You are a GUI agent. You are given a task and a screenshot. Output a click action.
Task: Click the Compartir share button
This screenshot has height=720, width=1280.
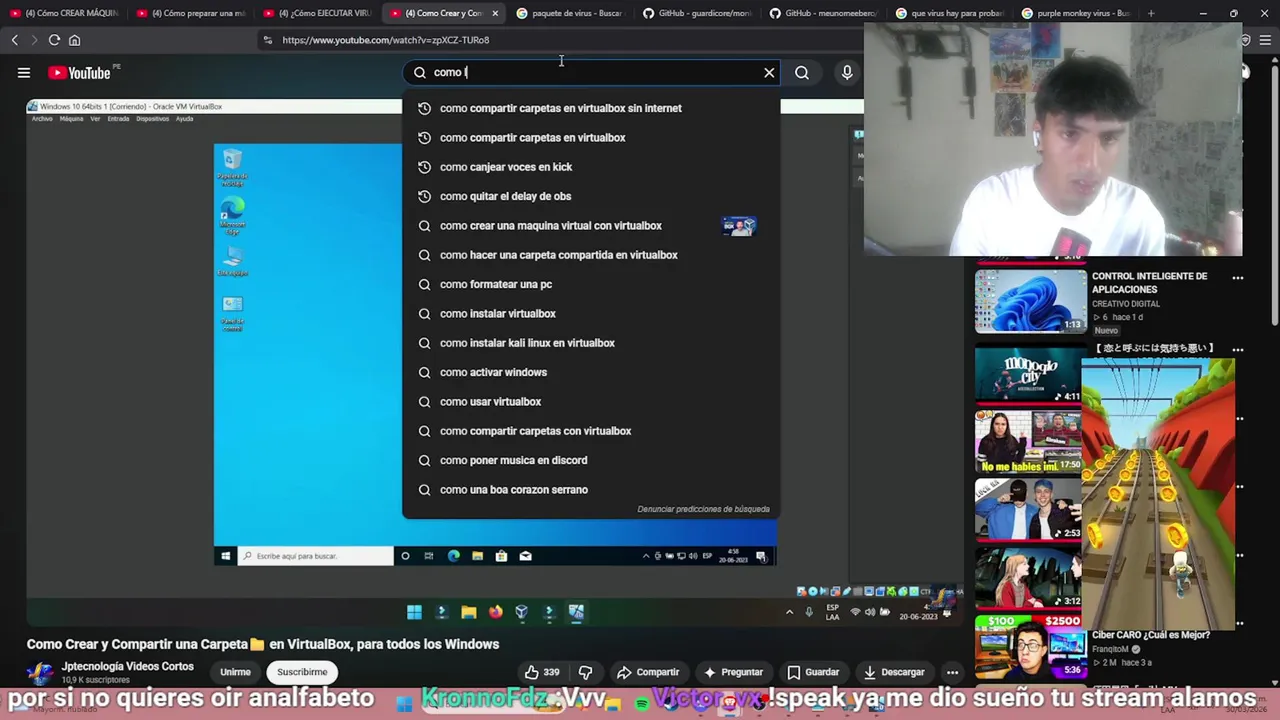coord(648,672)
